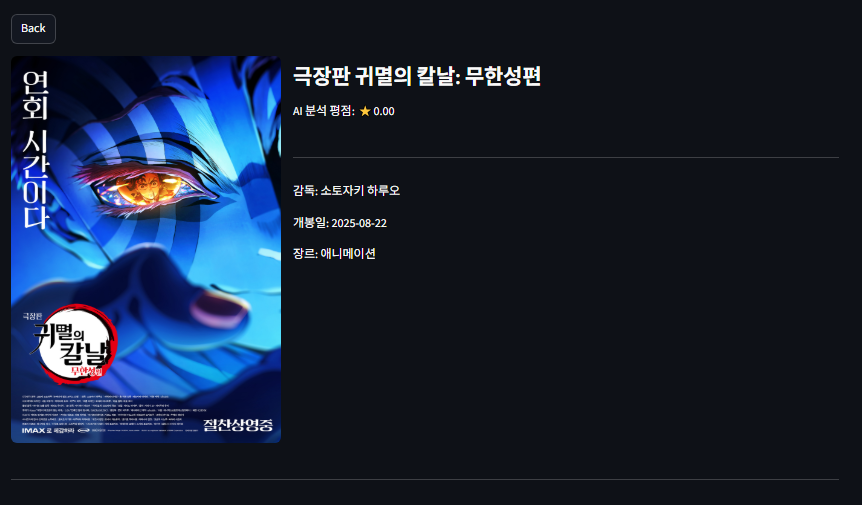Click the Back button
The image size is (862, 505).
pos(33,29)
